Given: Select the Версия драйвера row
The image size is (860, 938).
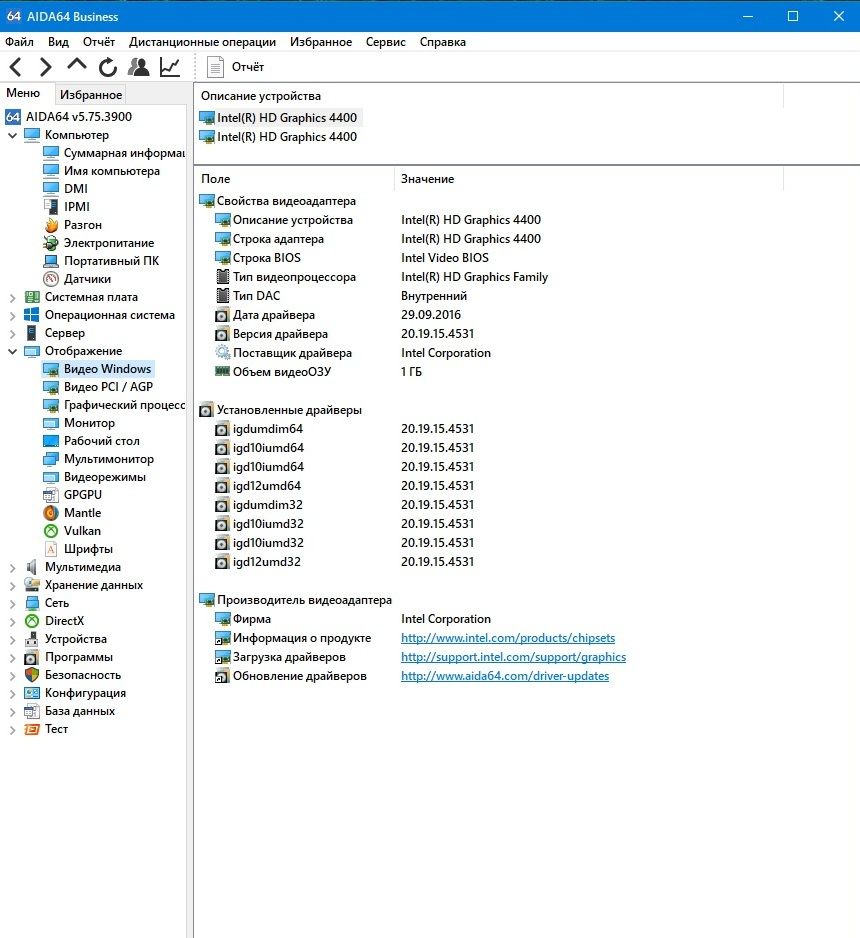Looking at the screenshot, I should coord(280,334).
